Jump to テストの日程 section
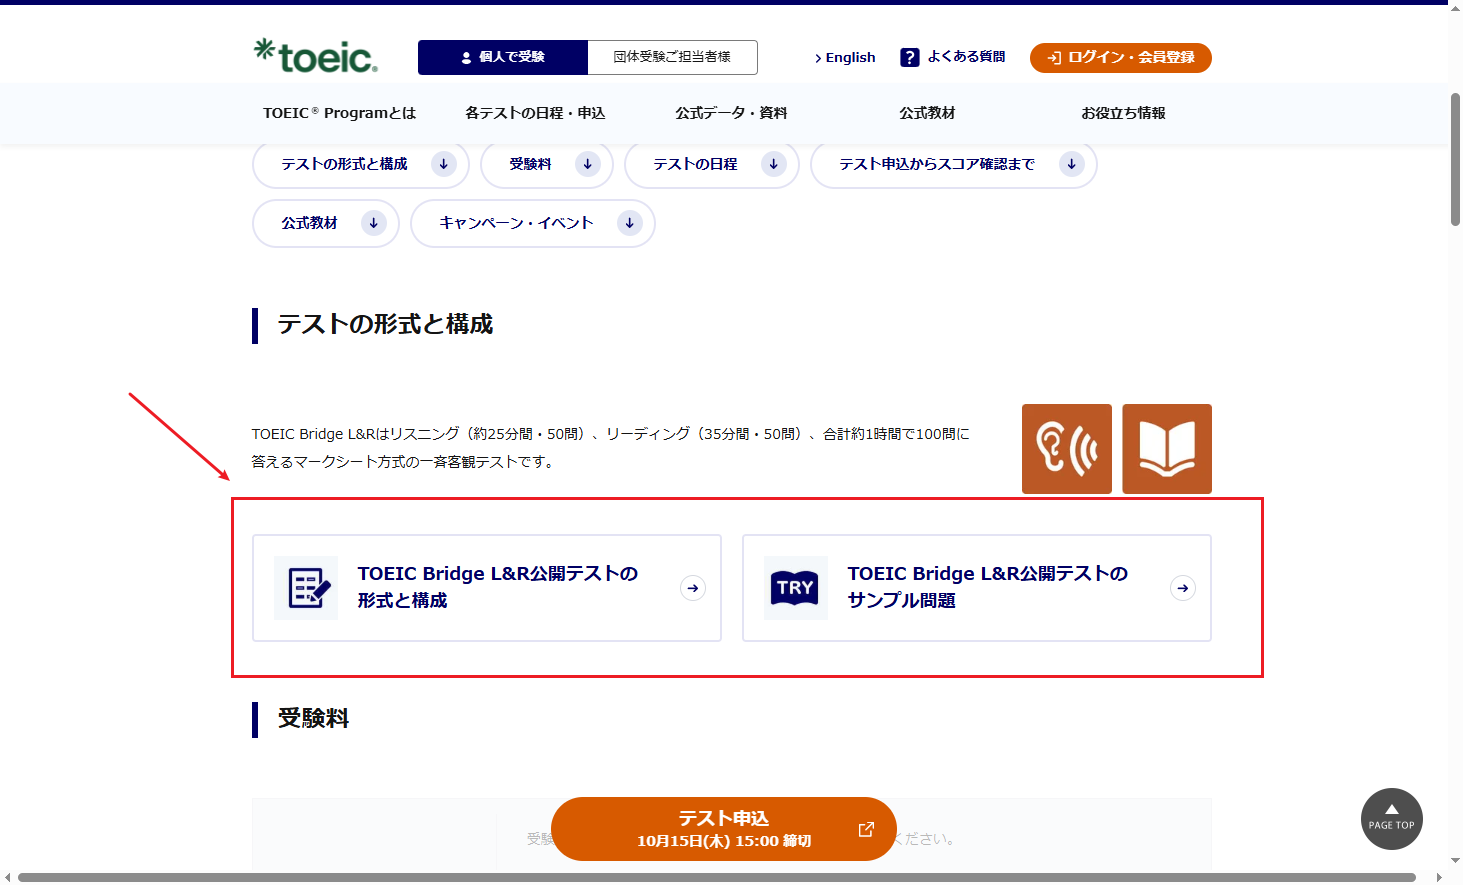The image size is (1463, 885). pyautogui.click(x=712, y=164)
